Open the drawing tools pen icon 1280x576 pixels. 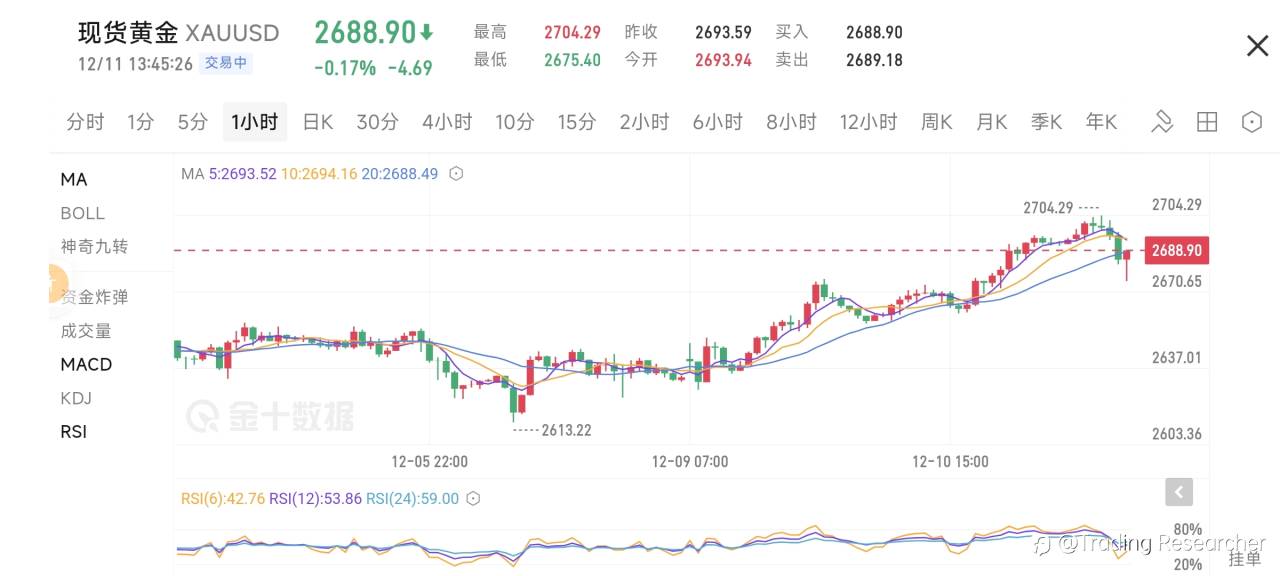coord(1162,122)
